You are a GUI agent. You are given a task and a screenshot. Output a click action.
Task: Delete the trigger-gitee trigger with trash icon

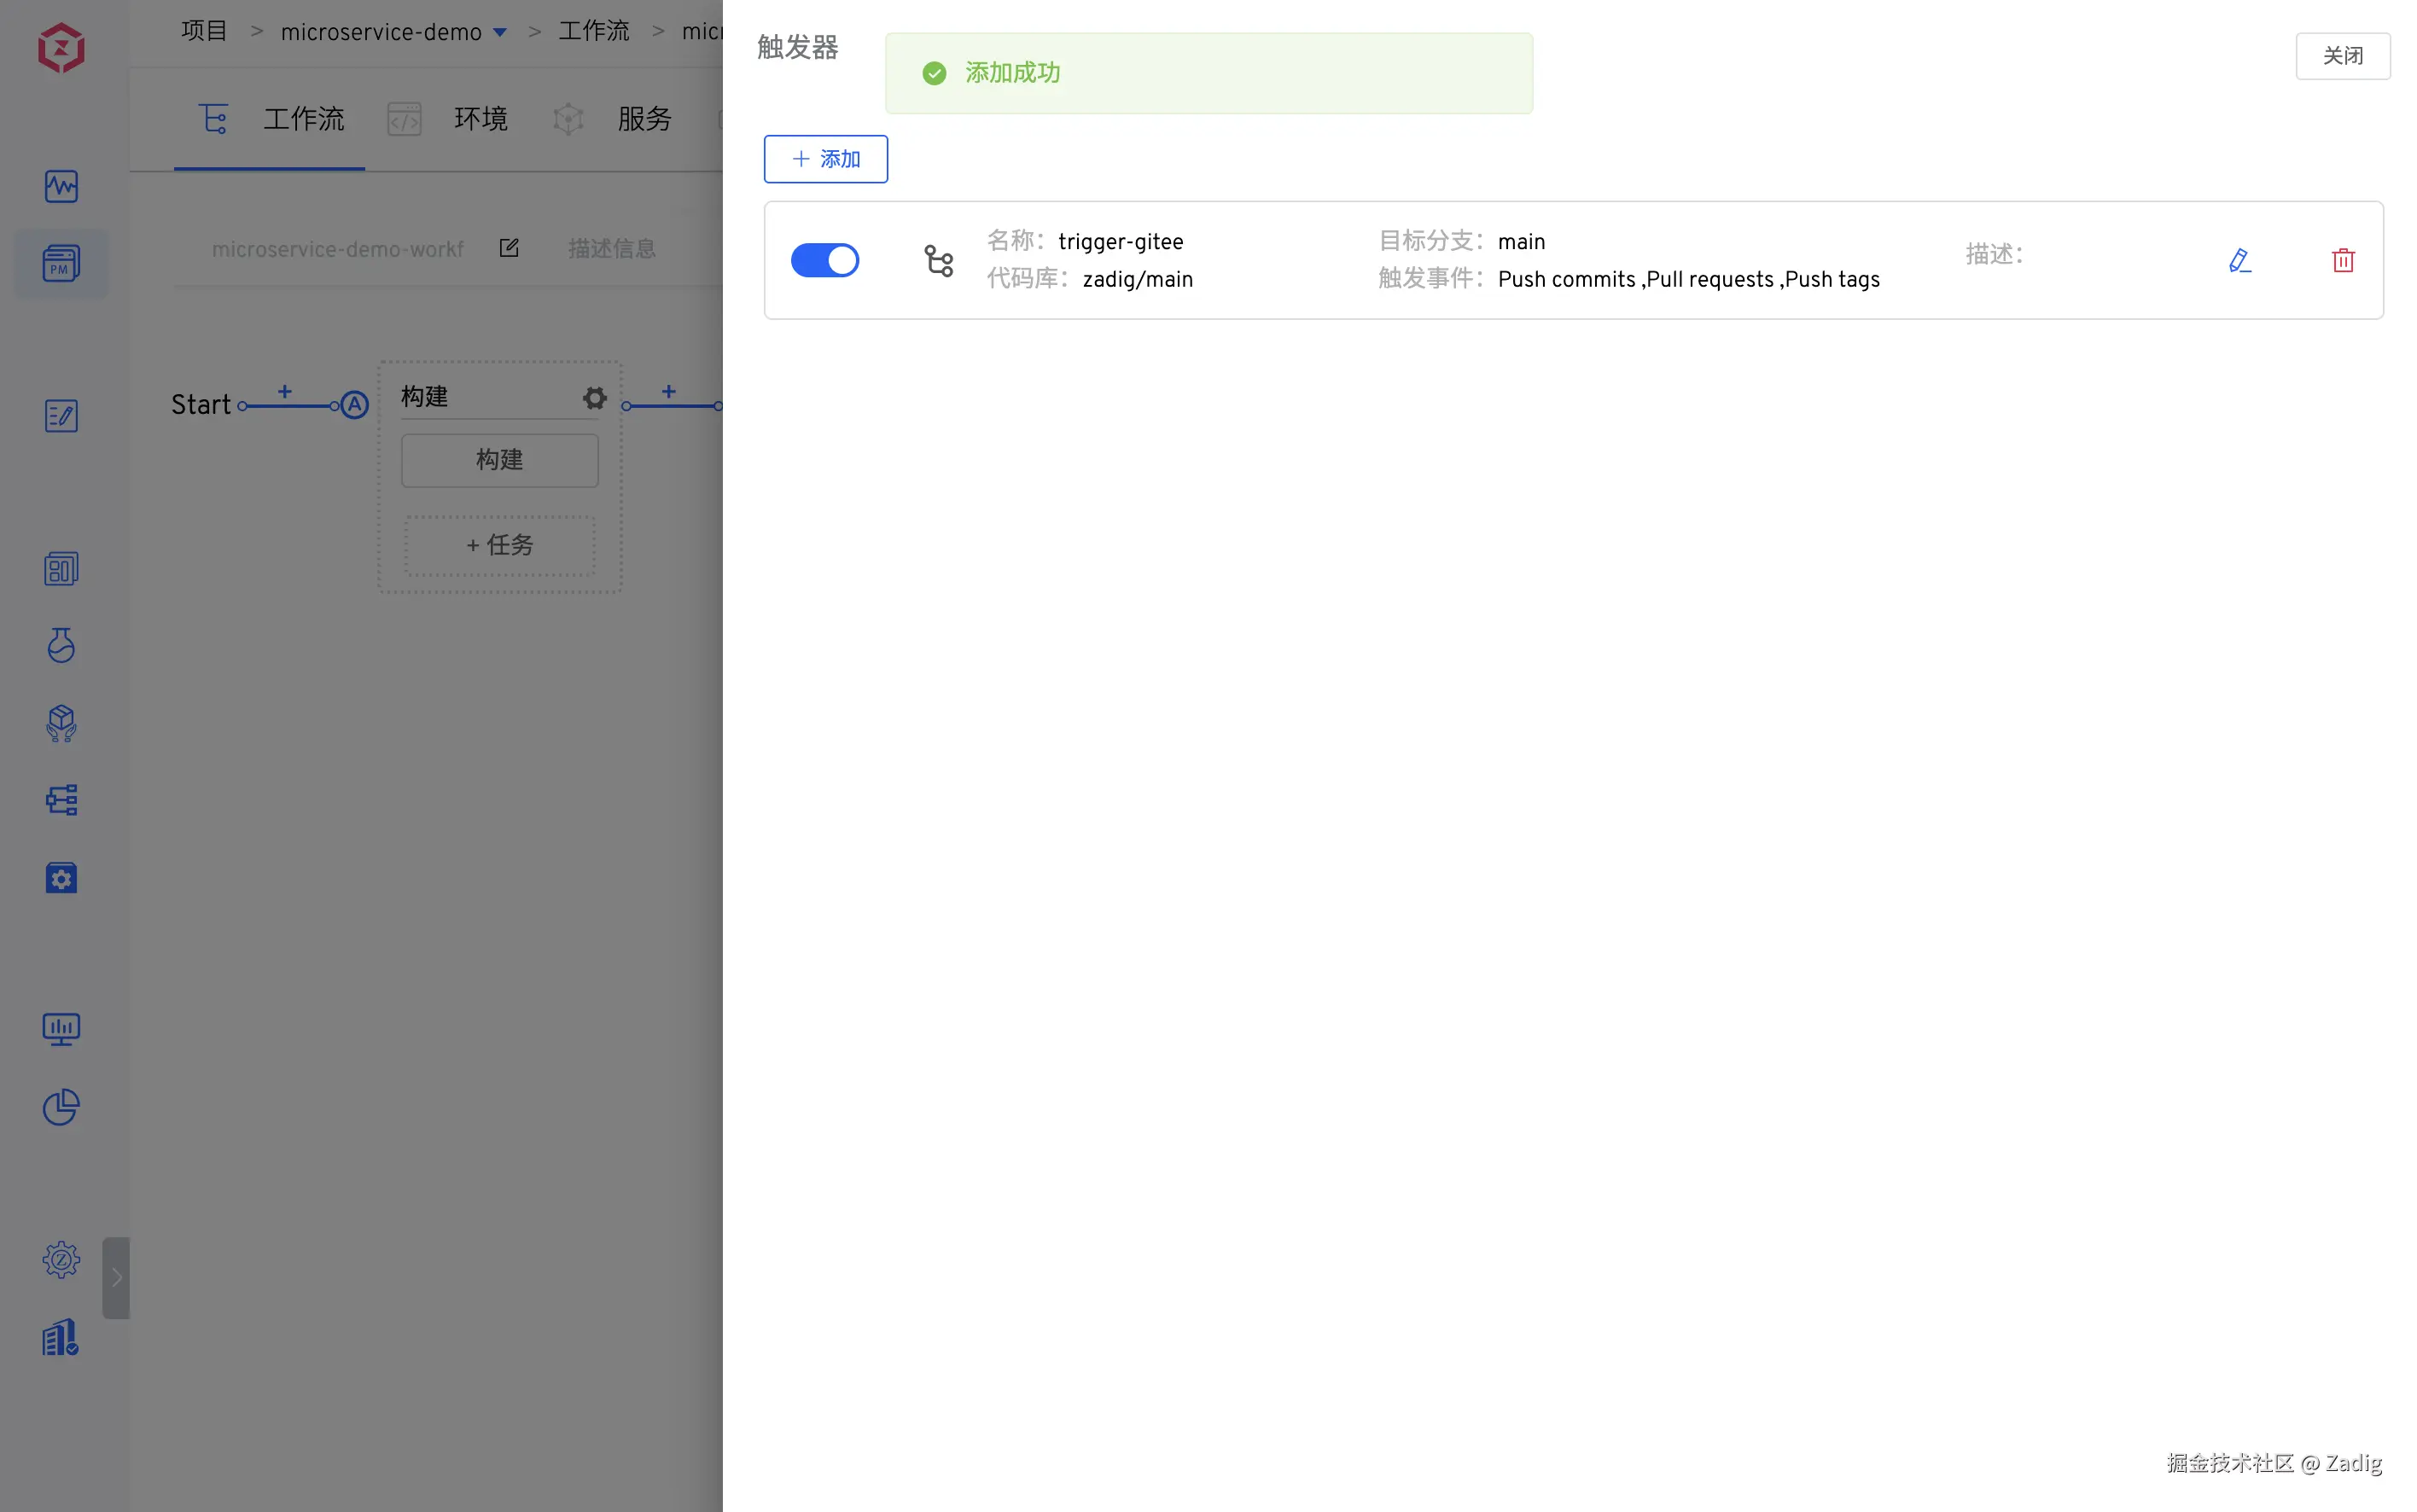tap(2342, 260)
